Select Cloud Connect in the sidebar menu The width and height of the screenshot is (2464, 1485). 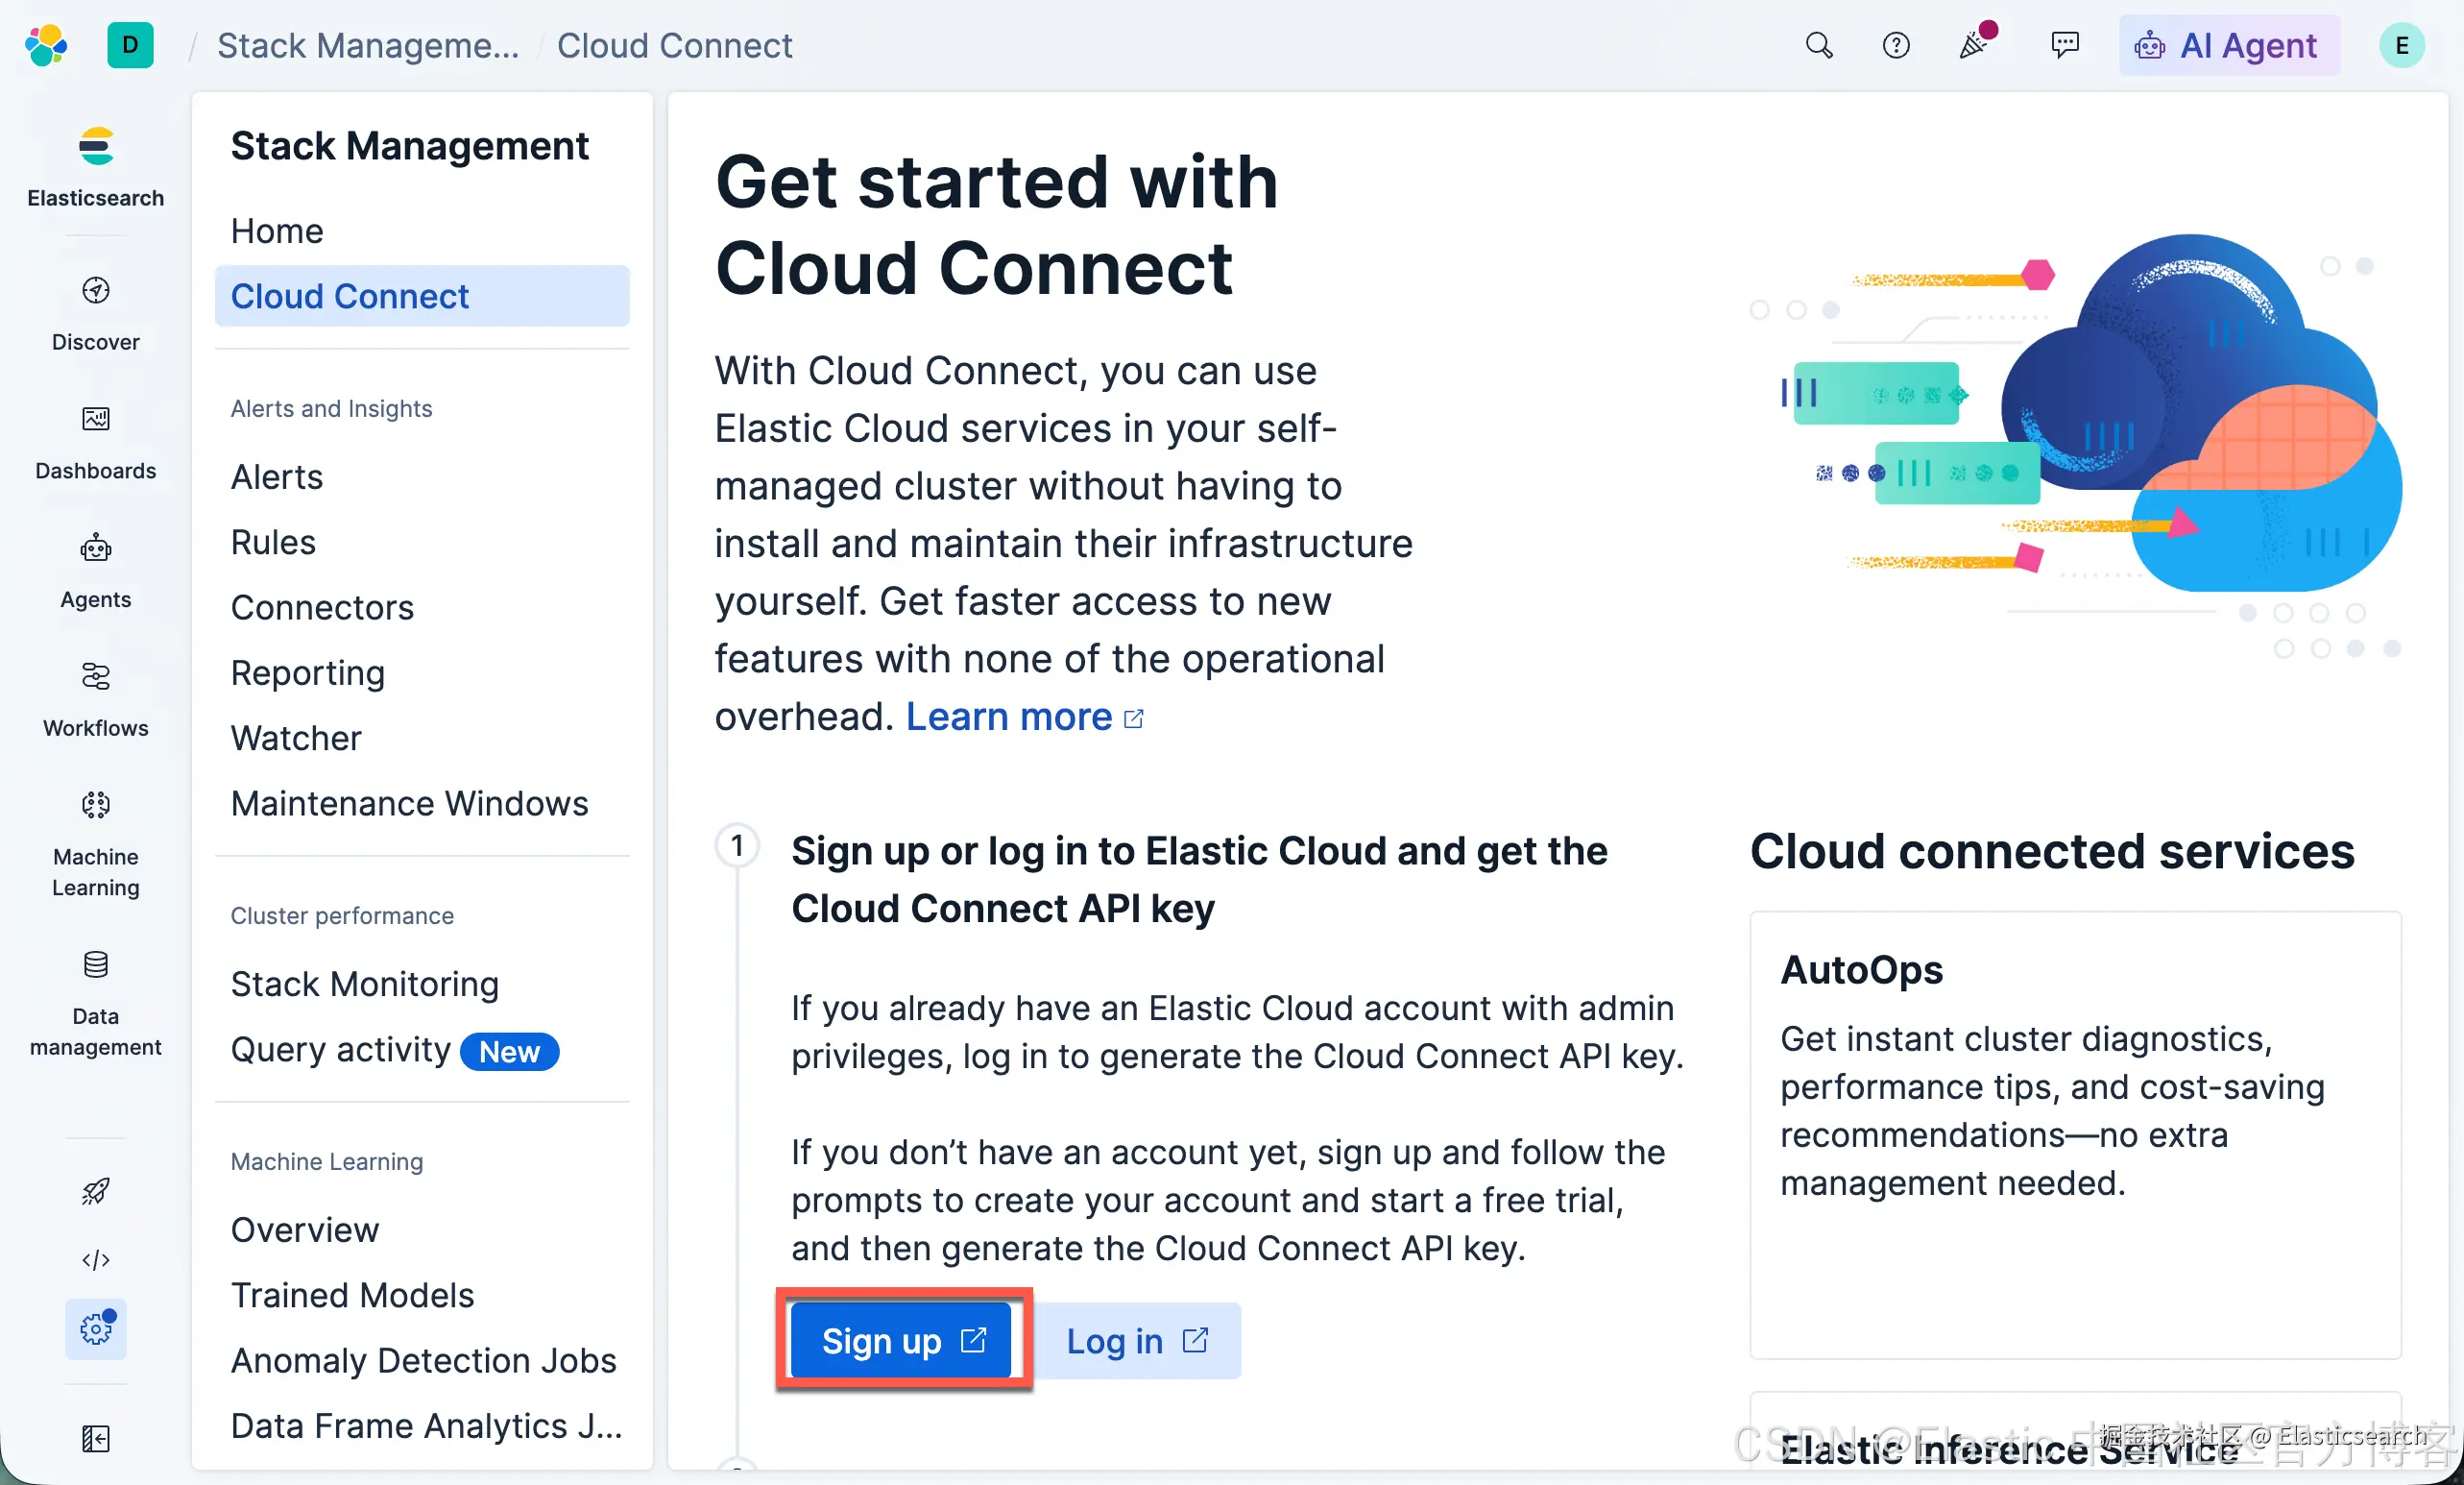click(x=422, y=296)
